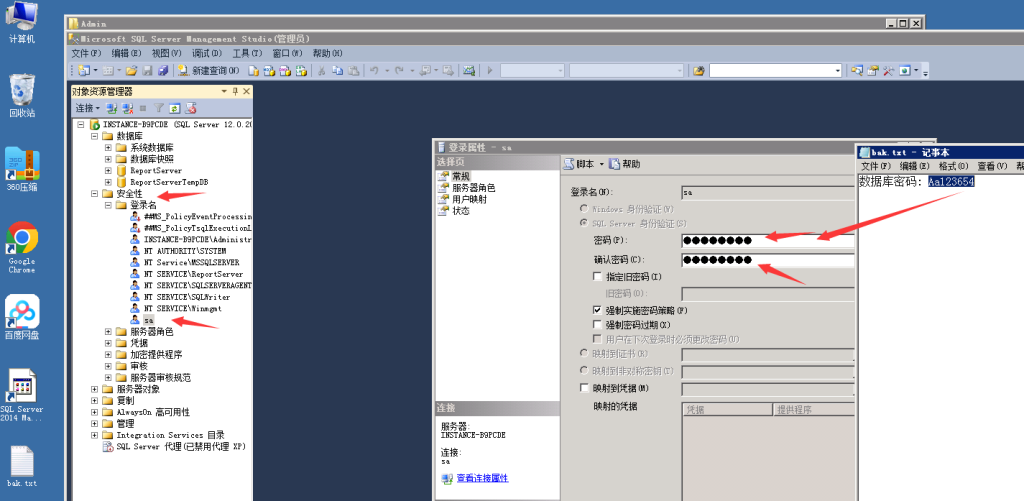The height and width of the screenshot is (501, 1024).
Task: Open the 360压缩 desktop icon
Action: click(22, 167)
